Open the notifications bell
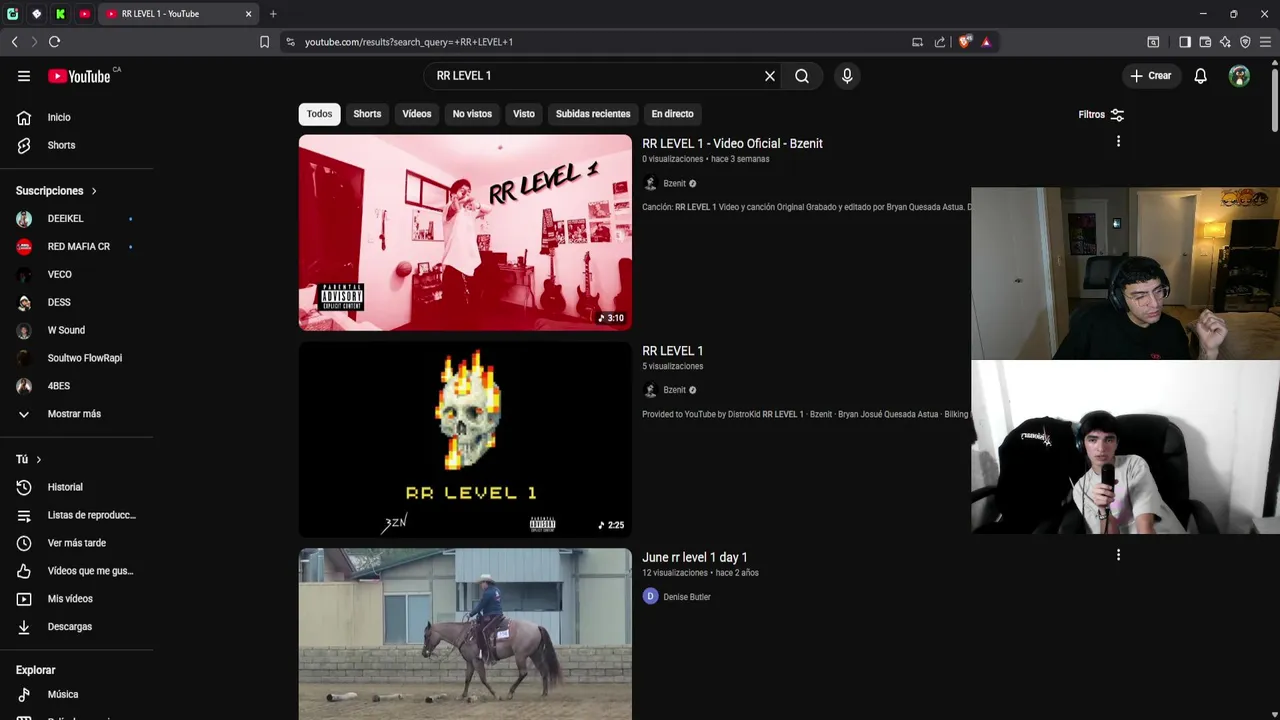 click(x=1200, y=76)
